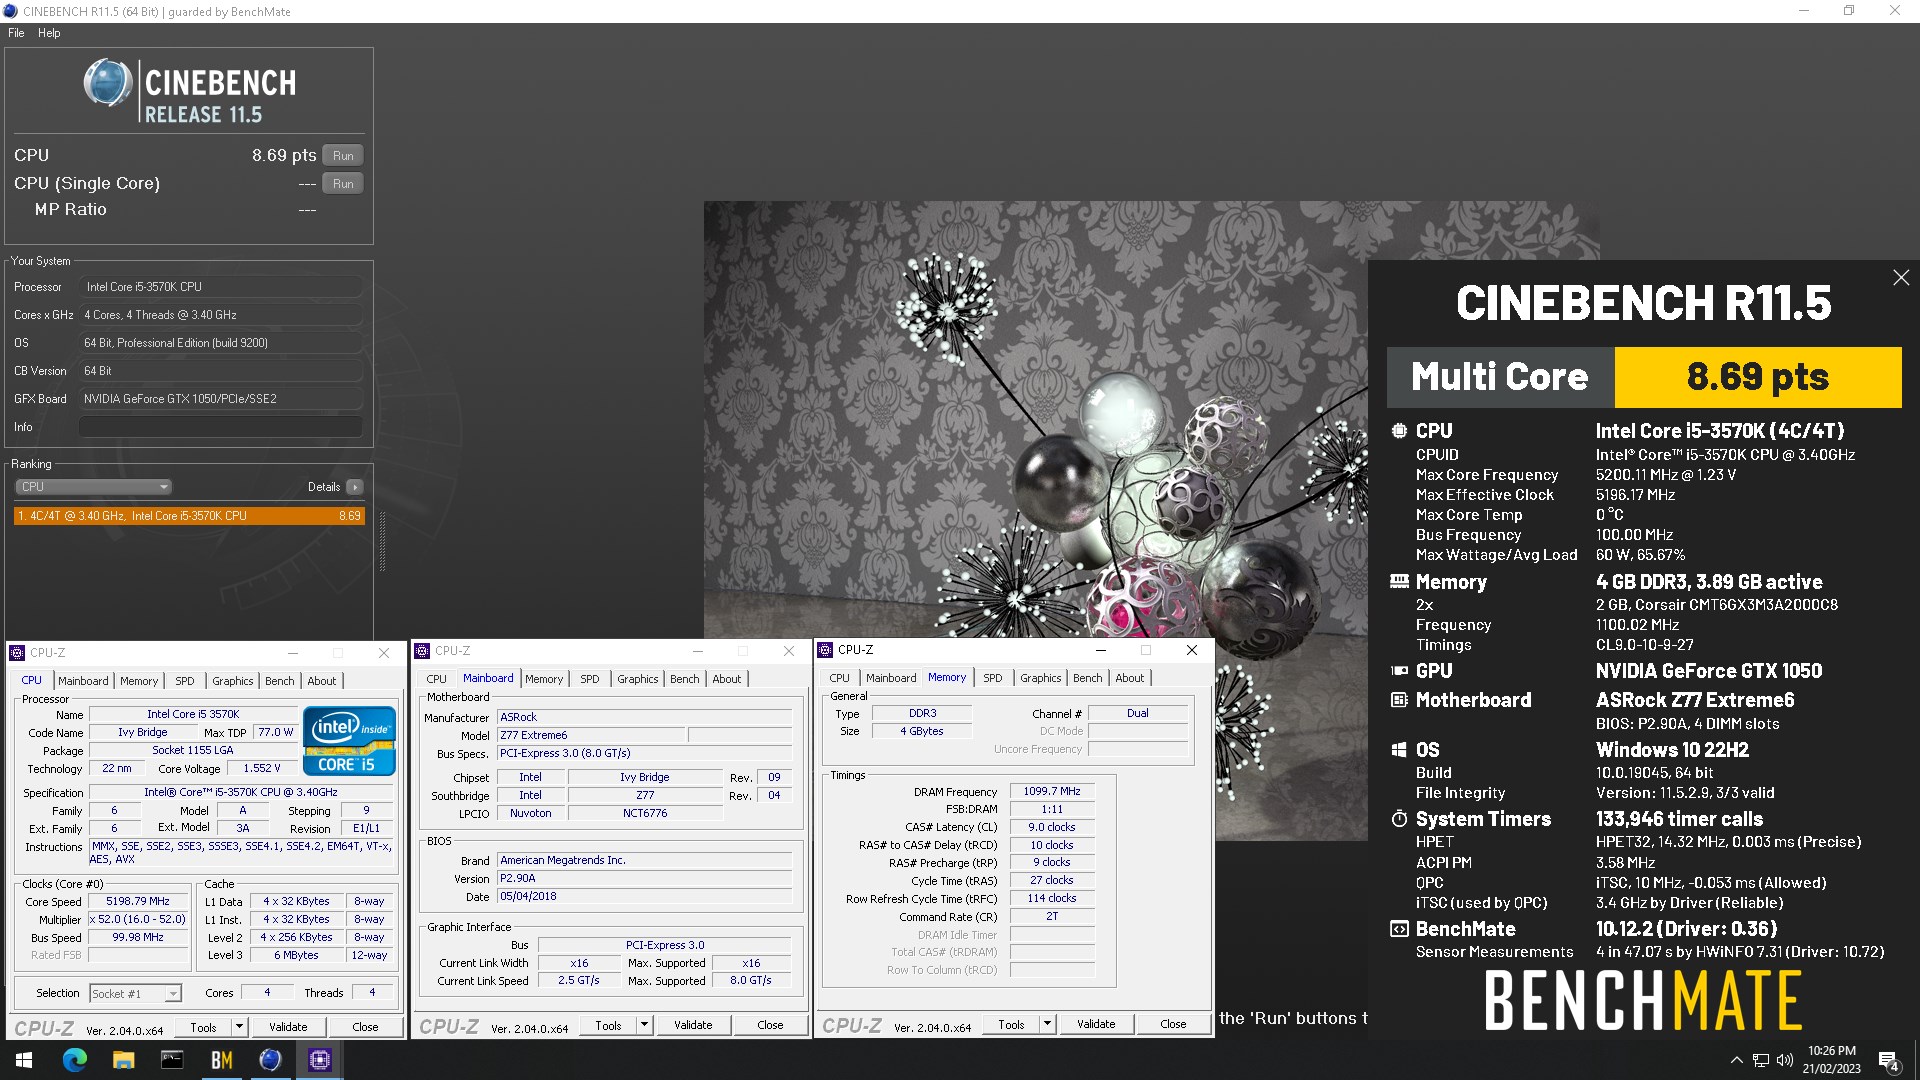Click the rendered Cinebench scene image
The width and height of the screenshot is (1920, 1080).
click(1035, 420)
